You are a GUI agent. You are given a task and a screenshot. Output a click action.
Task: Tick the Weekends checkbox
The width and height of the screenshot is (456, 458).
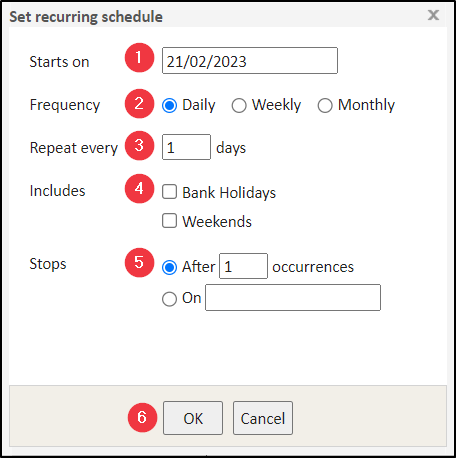click(x=169, y=221)
